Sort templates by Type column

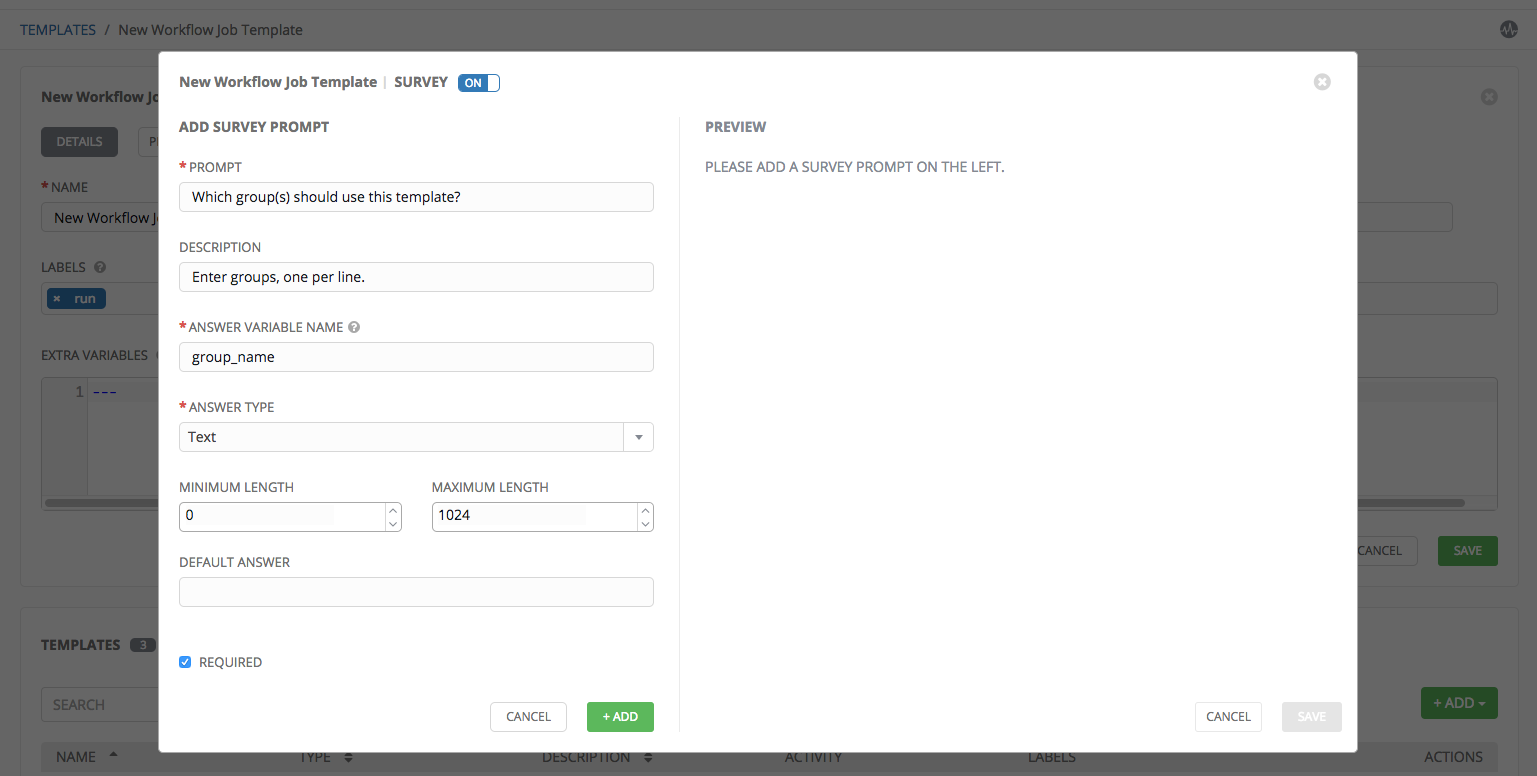(x=348, y=757)
